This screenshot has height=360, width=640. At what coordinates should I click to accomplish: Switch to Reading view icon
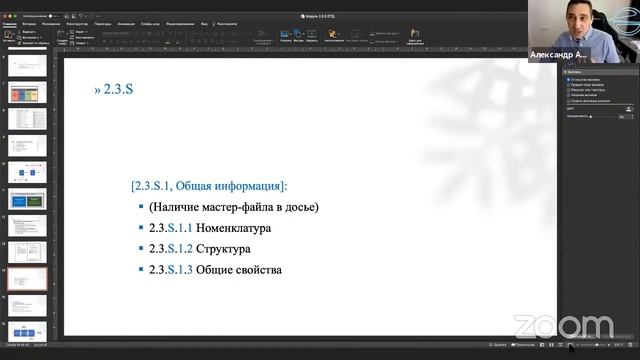[561, 345]
